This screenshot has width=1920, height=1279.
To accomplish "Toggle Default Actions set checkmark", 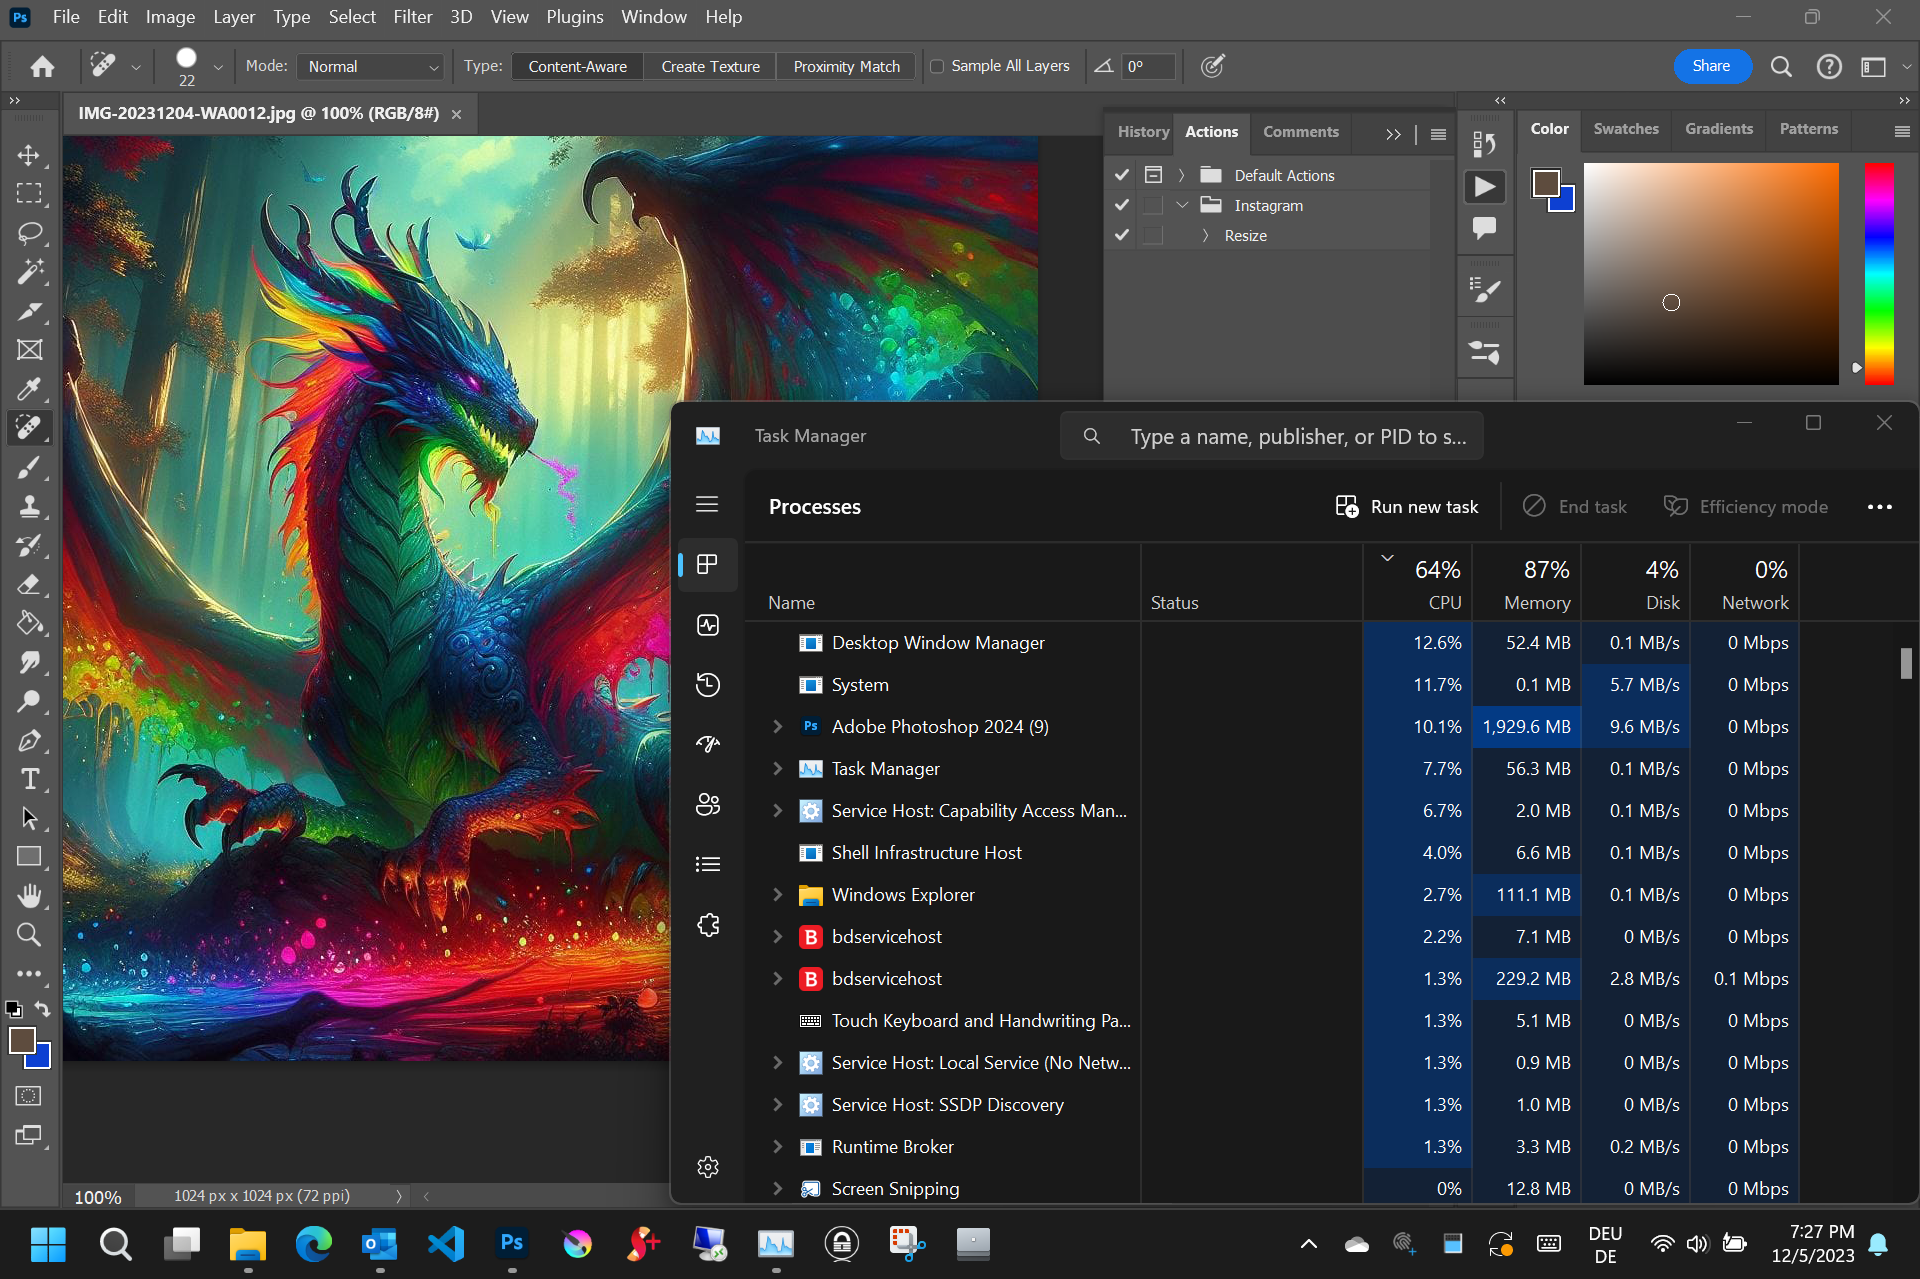I will click(1122, 175).
